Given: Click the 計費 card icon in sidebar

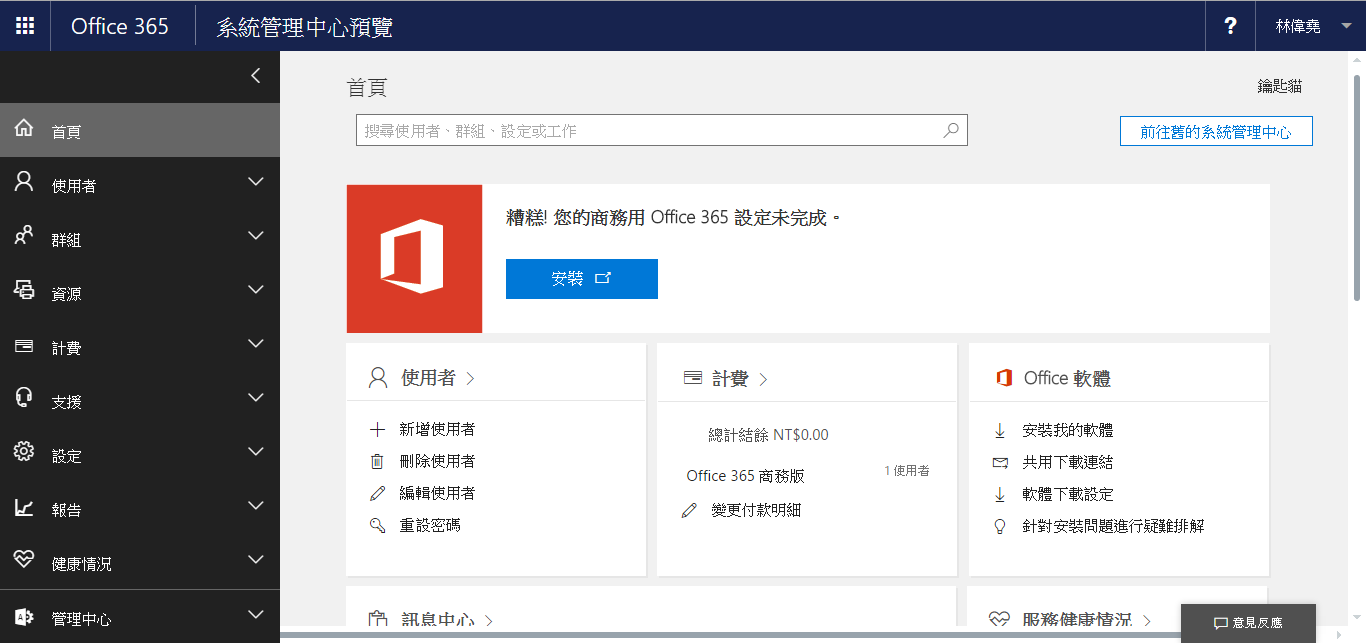Looking at the screenshot, I should click(24, 346).
